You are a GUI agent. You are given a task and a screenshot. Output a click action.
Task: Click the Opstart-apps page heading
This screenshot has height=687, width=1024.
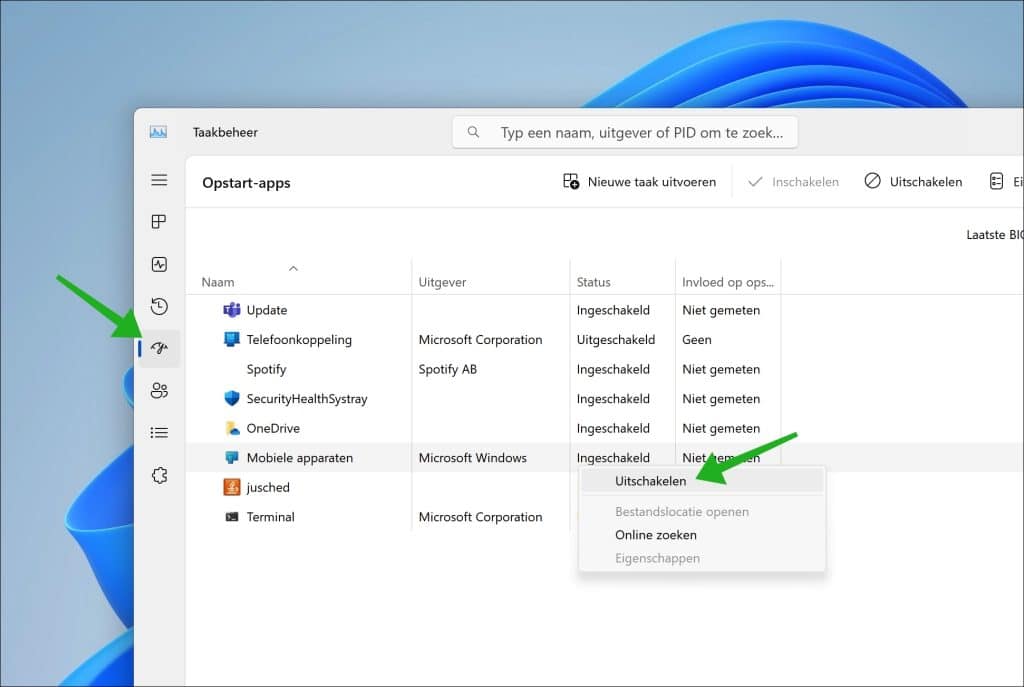click(x=246, y=183)
